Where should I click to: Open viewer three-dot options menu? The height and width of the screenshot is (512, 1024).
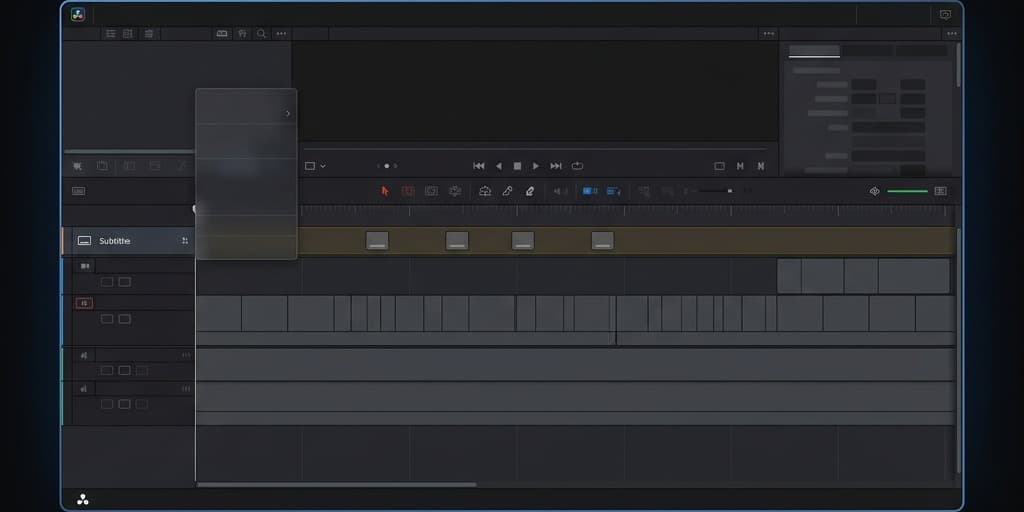tap(769, 33)
